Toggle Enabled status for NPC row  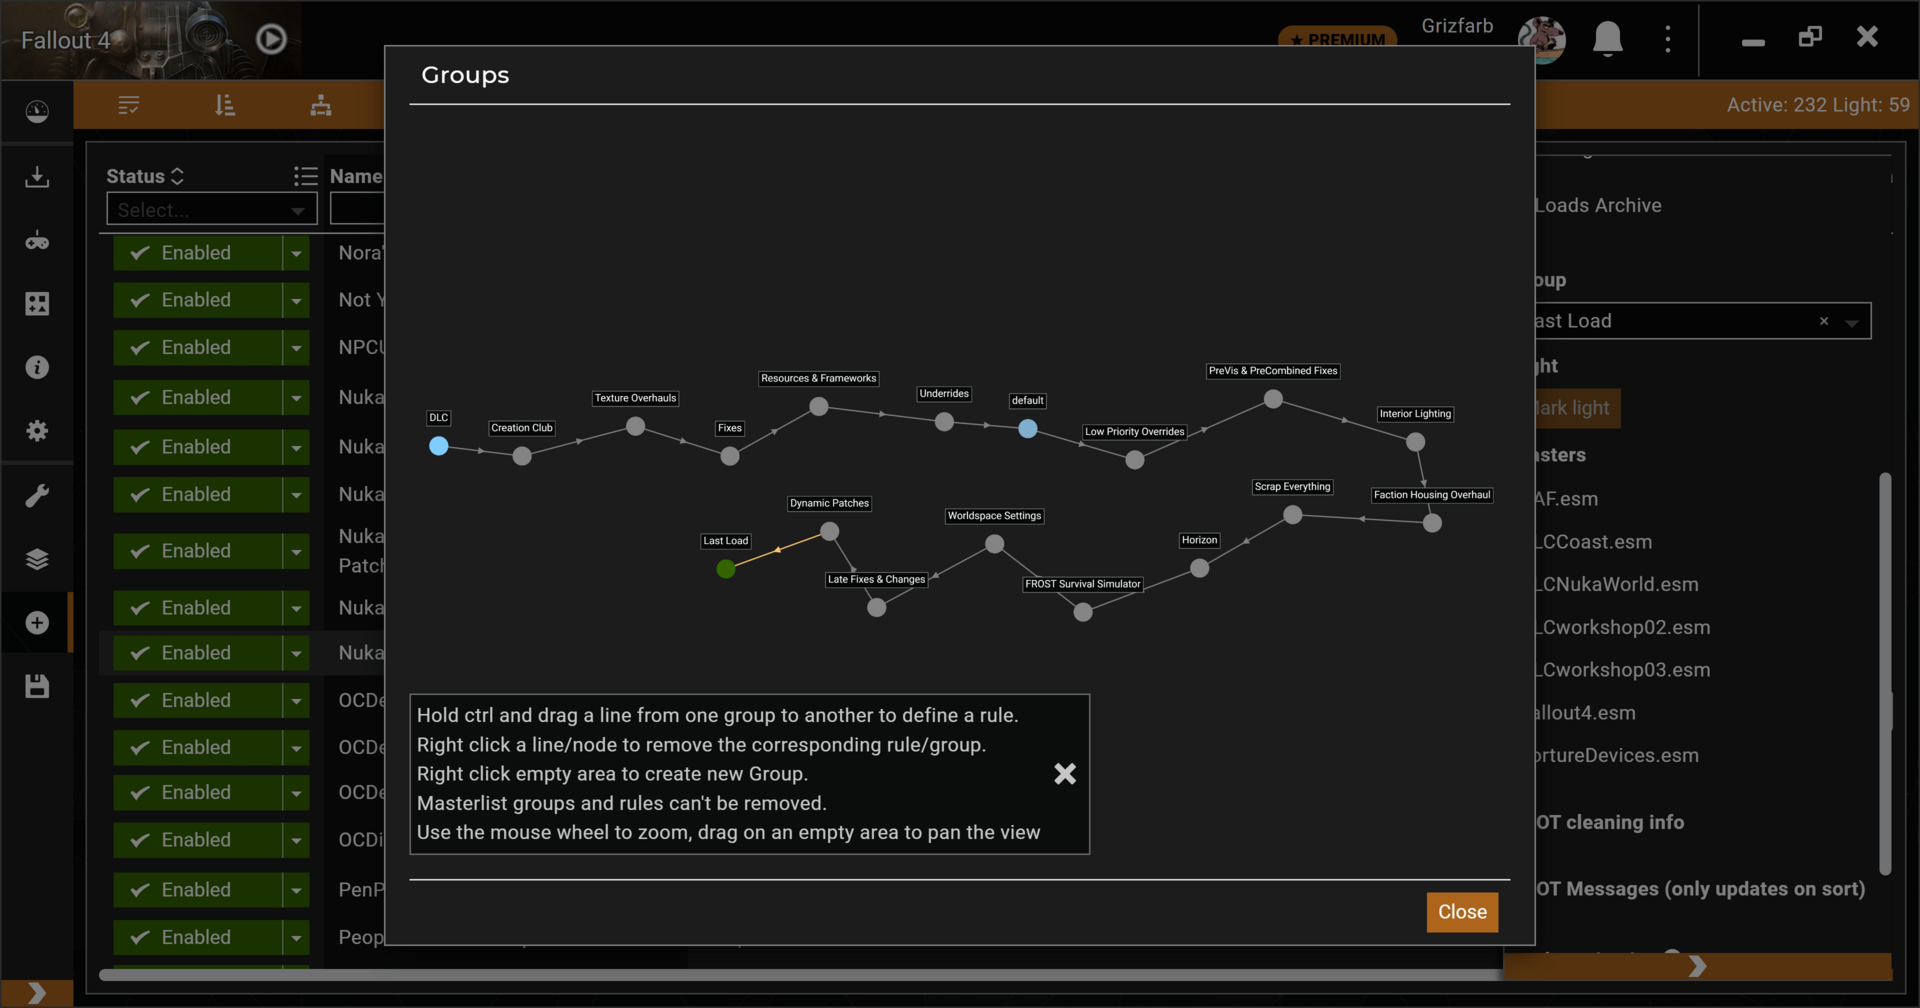pos(197,348)
